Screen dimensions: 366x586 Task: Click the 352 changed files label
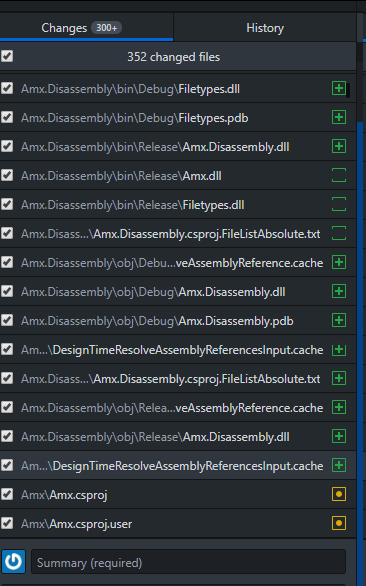click(x=173, y=57)
